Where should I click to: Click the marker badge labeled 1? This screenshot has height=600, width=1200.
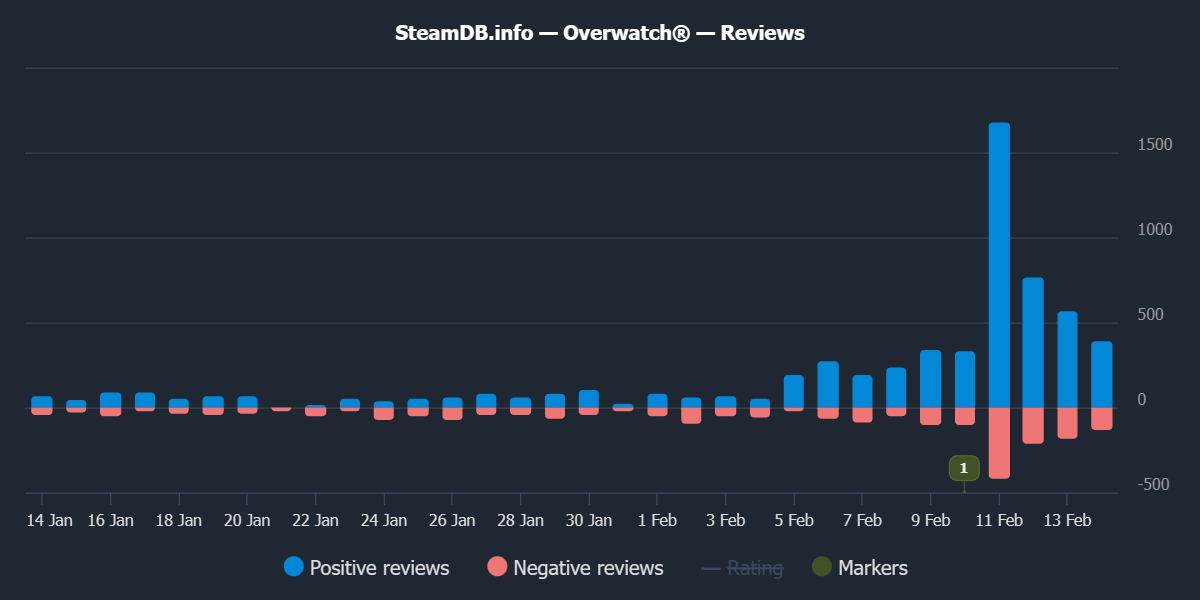(964, 468)
